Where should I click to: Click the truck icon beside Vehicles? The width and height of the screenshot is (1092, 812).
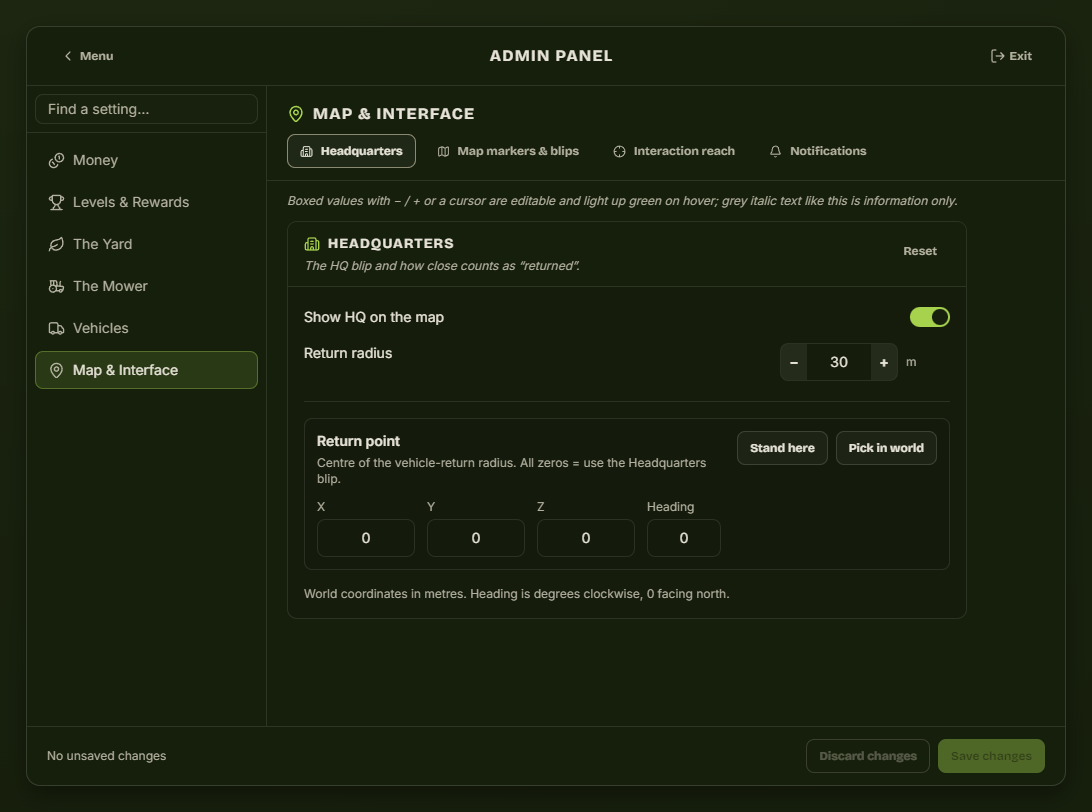(56, 328)
